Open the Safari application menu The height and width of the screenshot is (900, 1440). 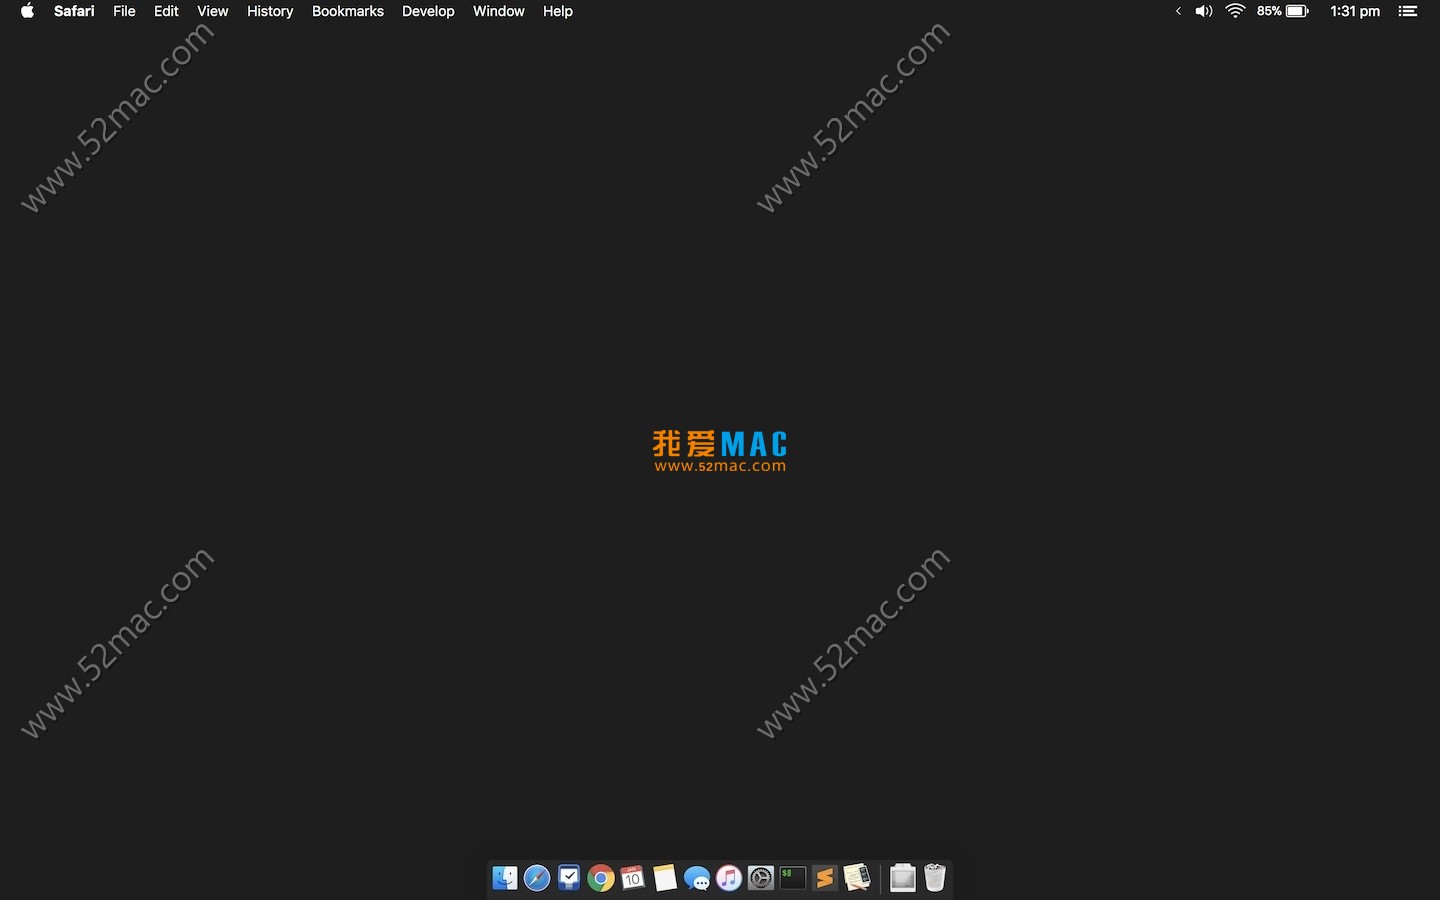pos(74,11)
